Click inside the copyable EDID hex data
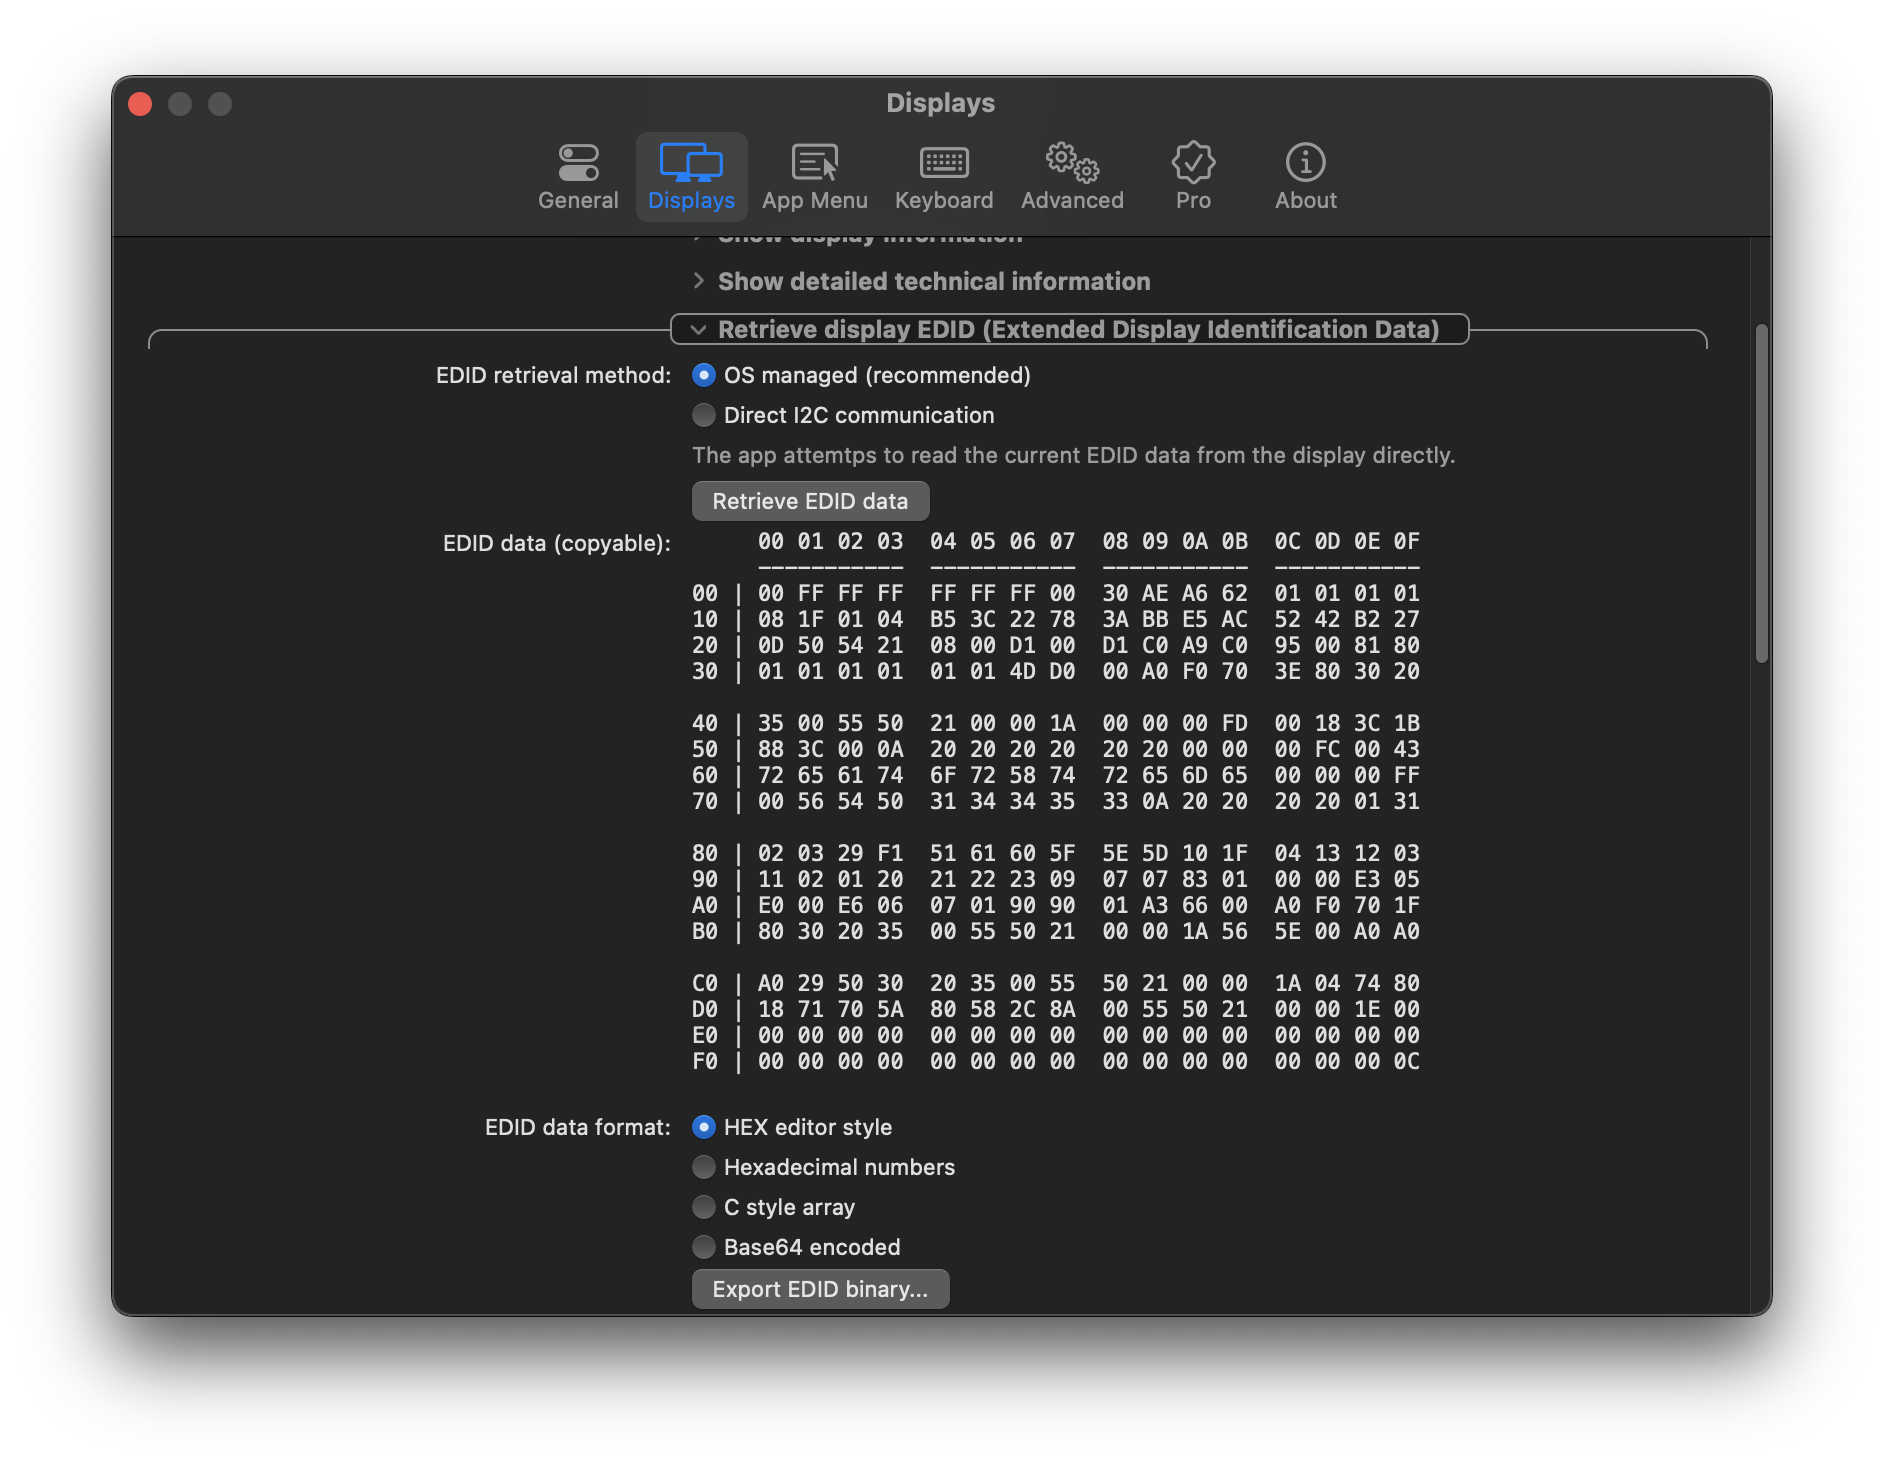This screenshot has width=1884, height=1464. [1060, 800]
